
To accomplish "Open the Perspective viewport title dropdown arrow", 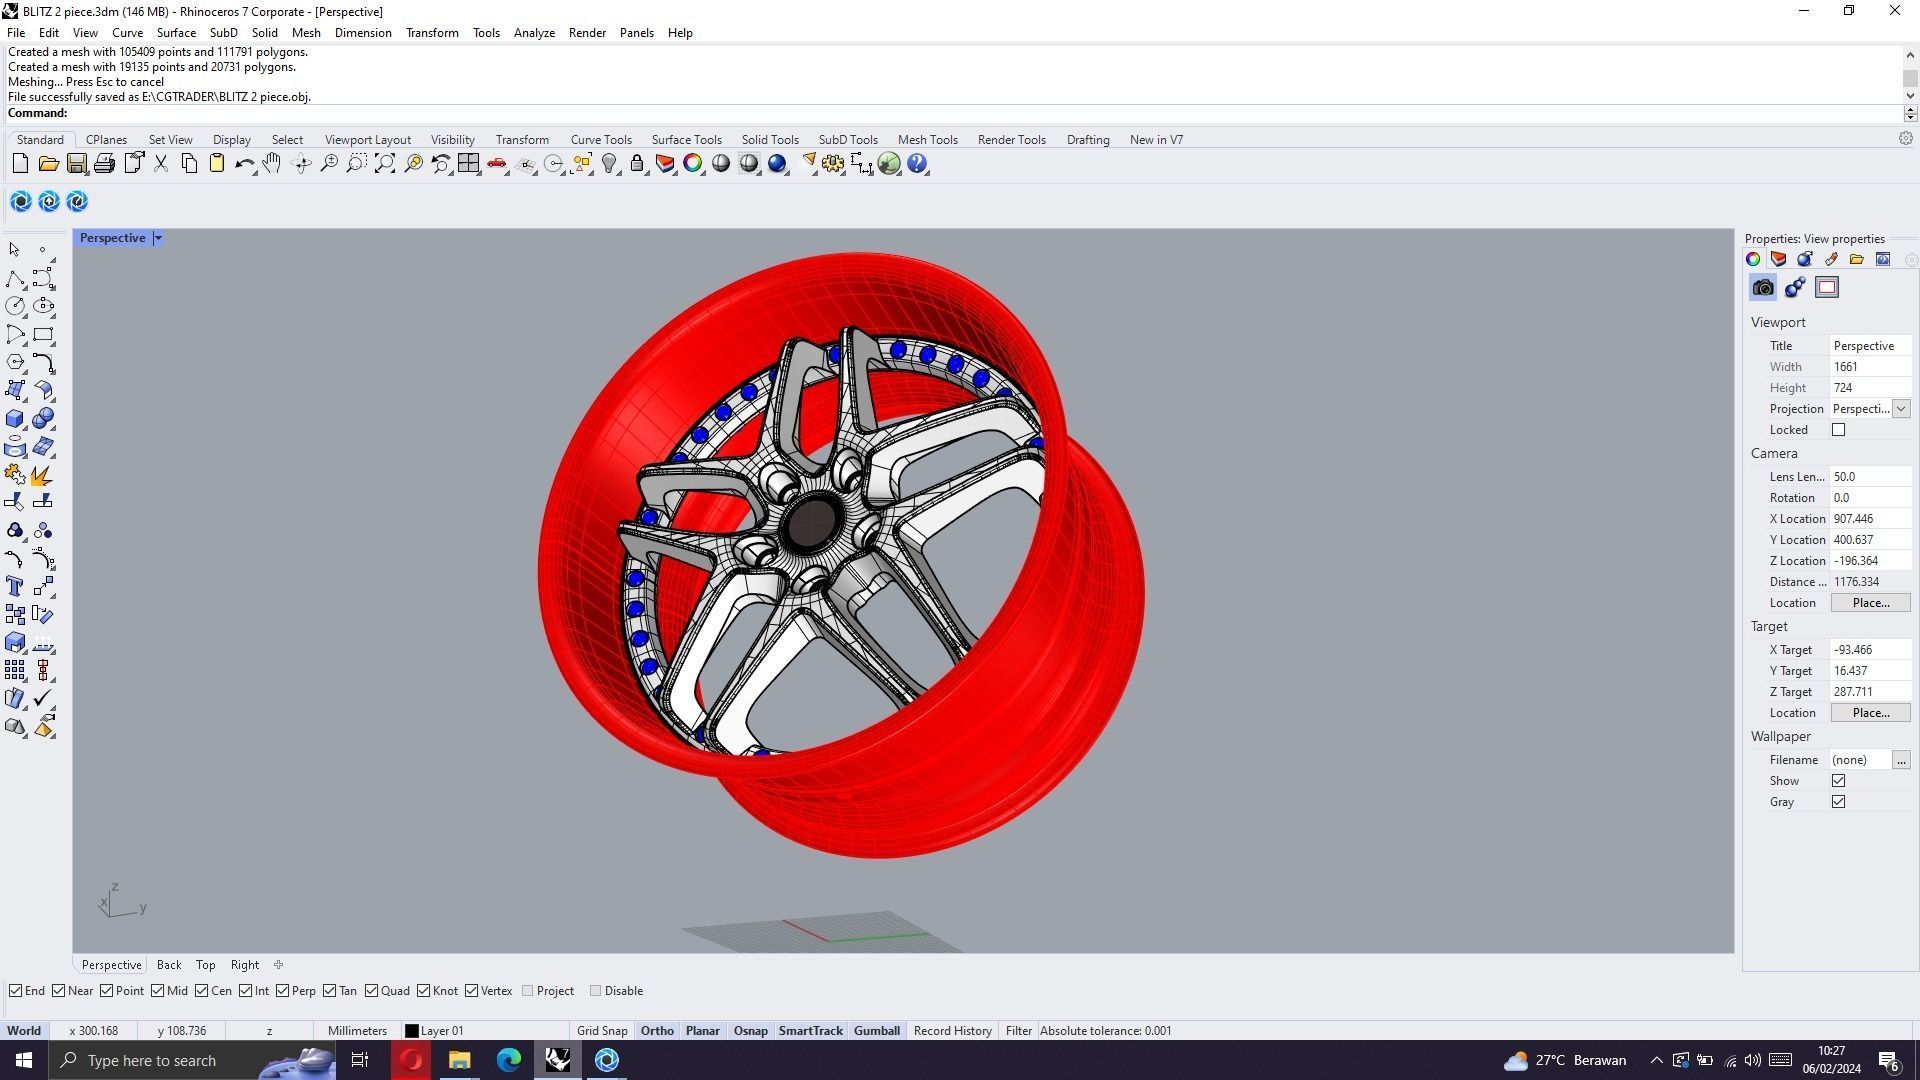I will point(158,238).
